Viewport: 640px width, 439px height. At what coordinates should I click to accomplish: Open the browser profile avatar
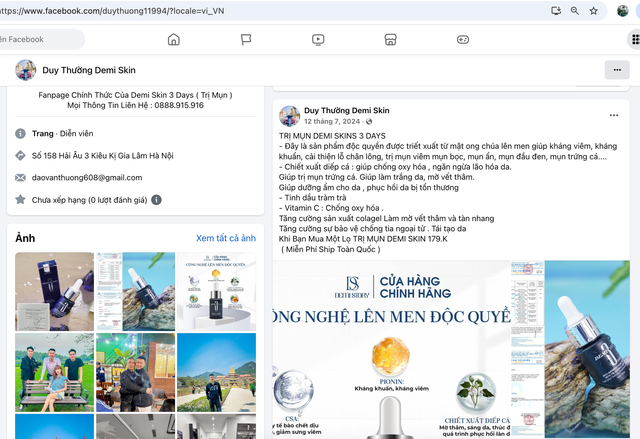point(622,11)
